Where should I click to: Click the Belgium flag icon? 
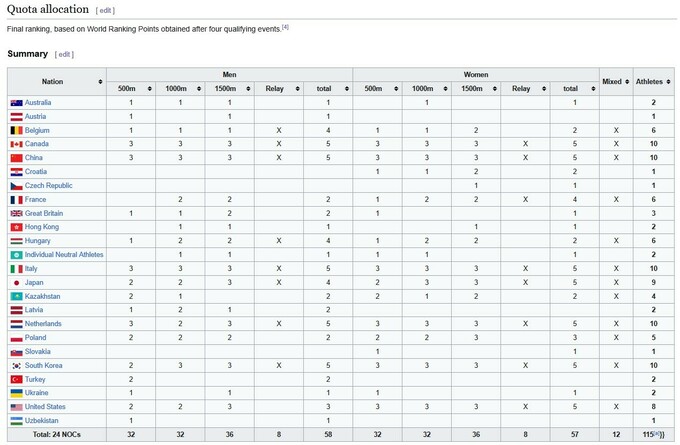point(16,130)
